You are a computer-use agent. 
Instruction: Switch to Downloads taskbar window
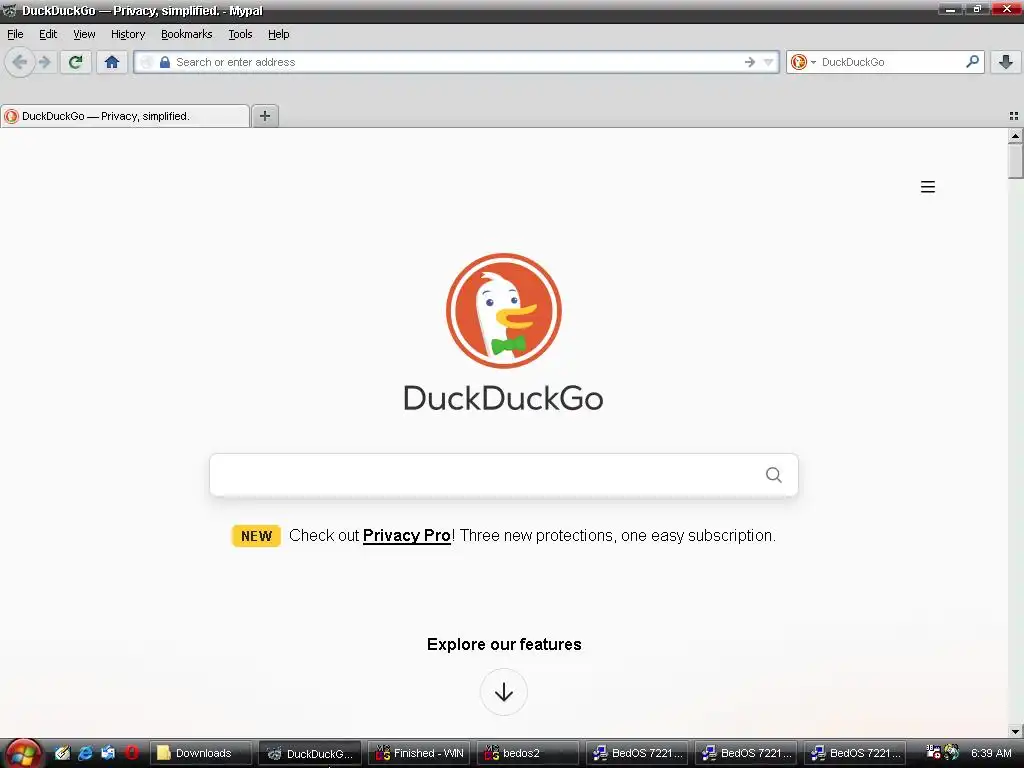click(x=200, y=753)
